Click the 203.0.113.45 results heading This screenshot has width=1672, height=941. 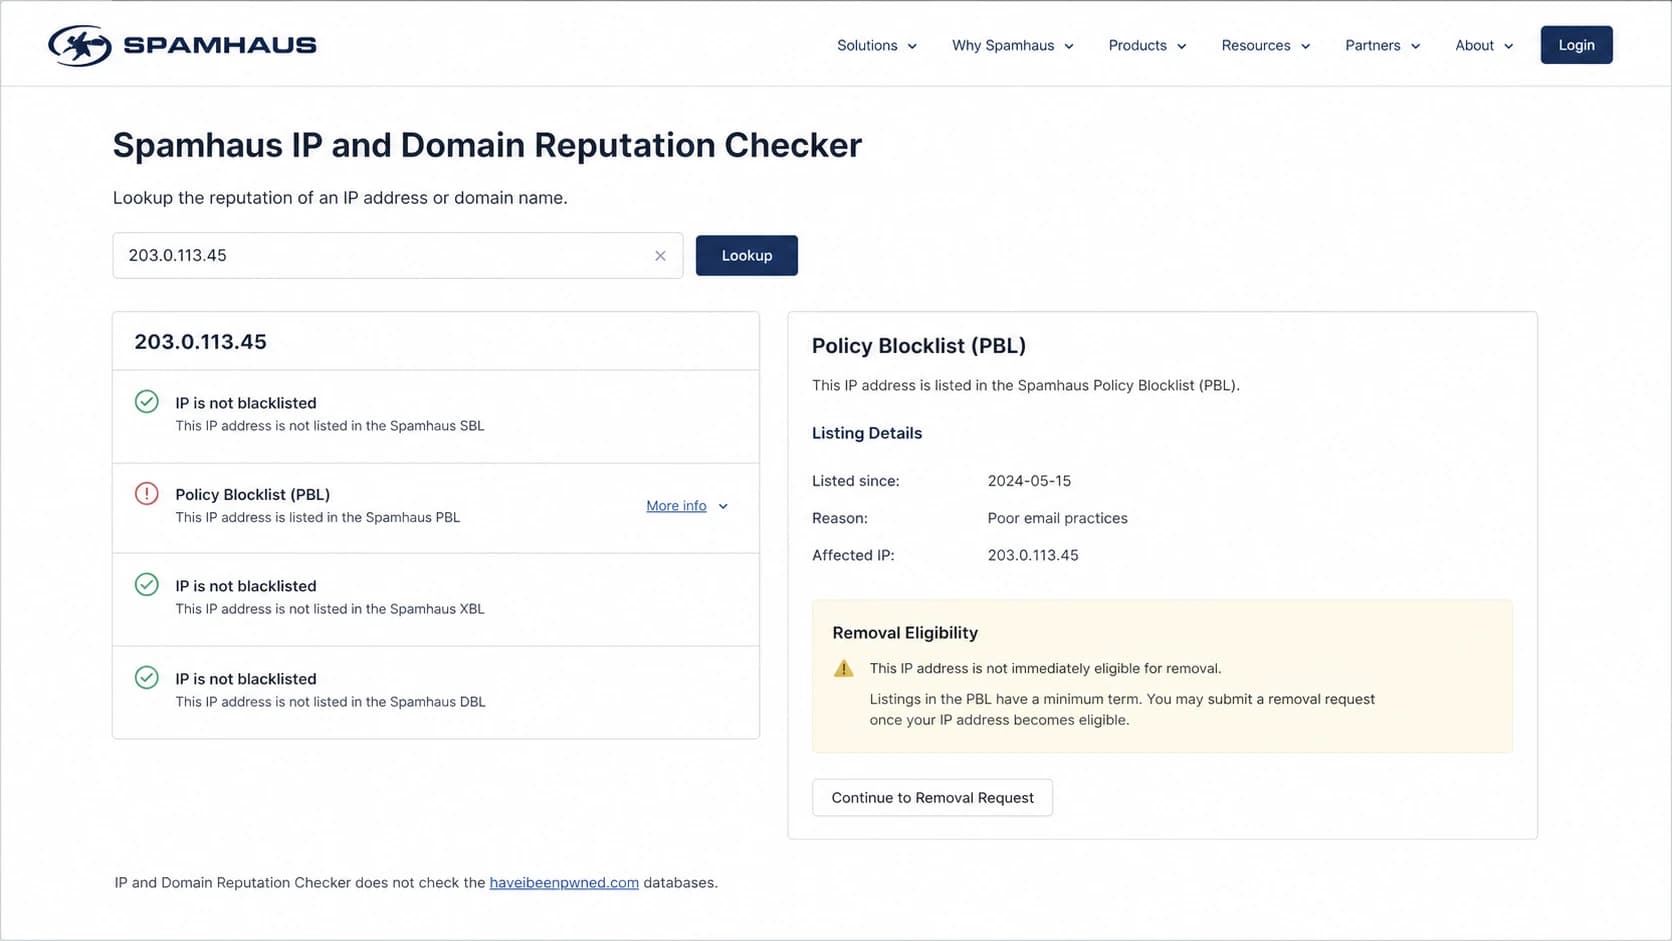[201, 342]
